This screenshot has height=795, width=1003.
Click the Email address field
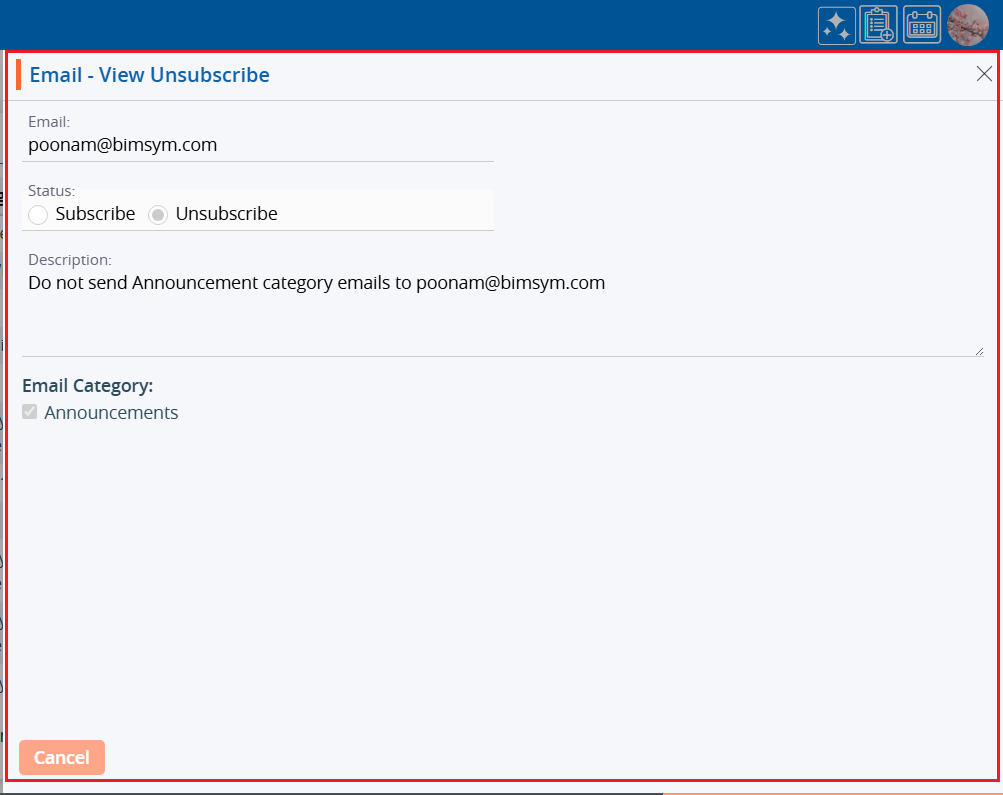coord(257,145)
